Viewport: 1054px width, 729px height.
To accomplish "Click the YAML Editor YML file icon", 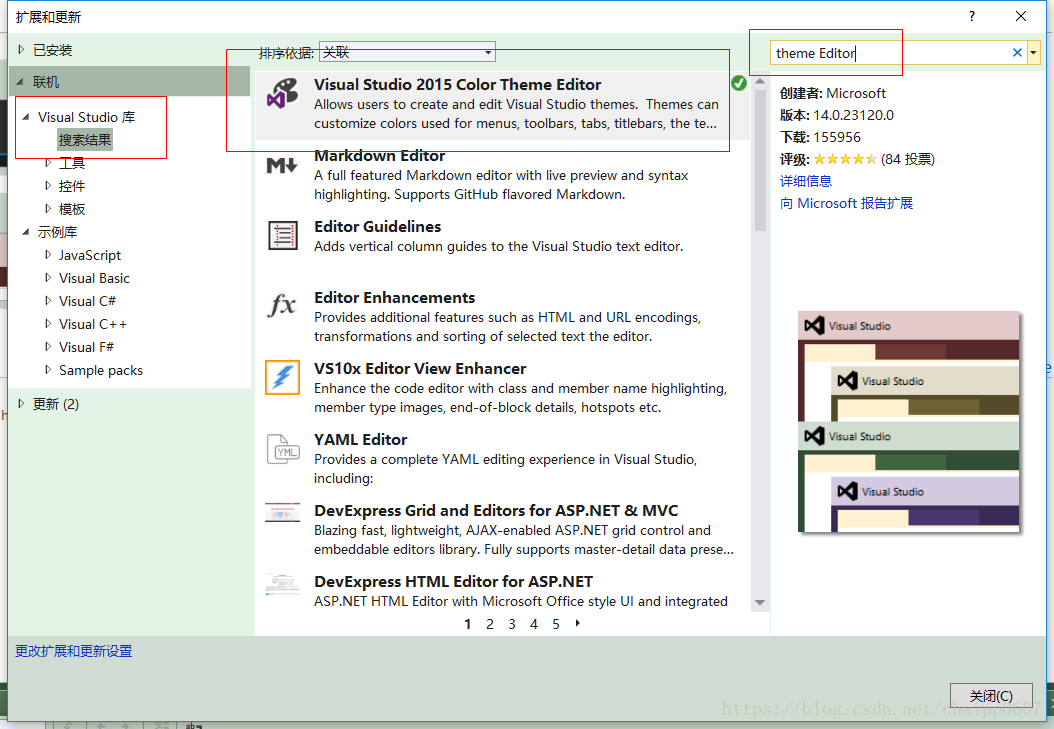I will (283, 449).
